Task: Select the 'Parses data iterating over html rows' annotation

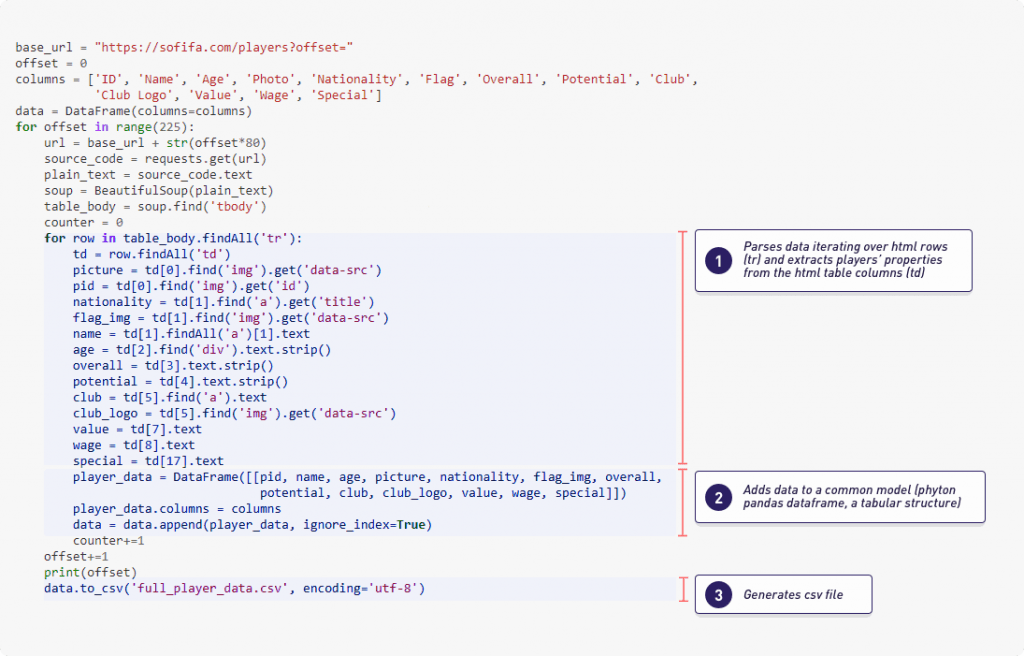Action: click(845, 260)
